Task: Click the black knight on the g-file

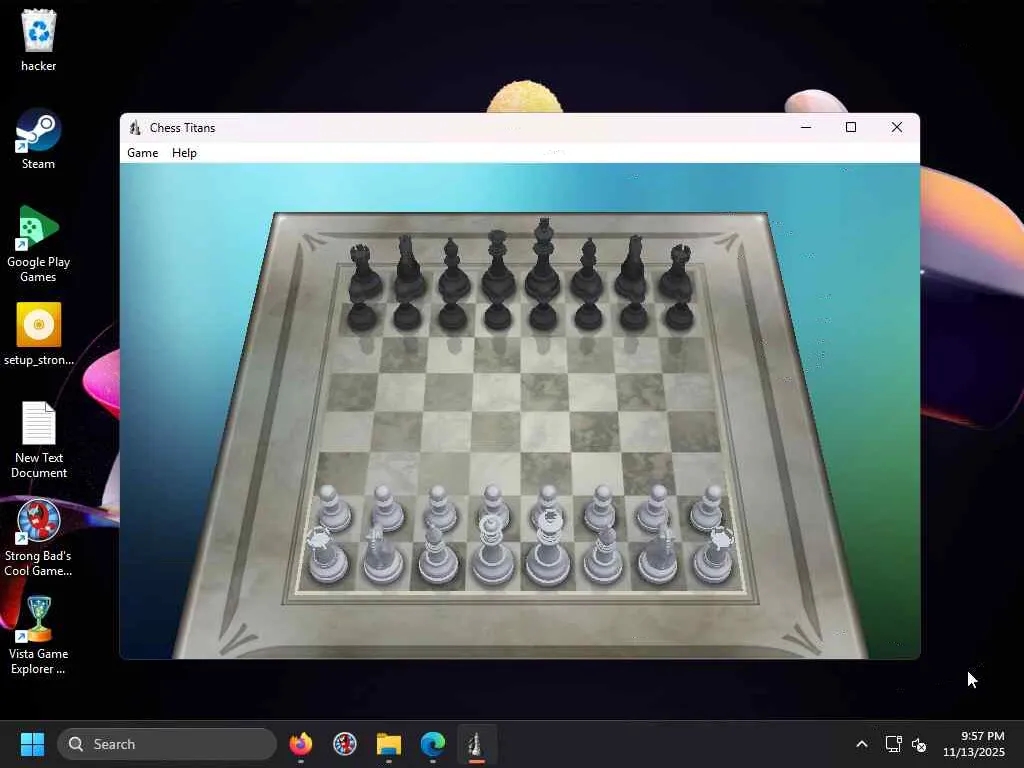Action: (633, 268)
